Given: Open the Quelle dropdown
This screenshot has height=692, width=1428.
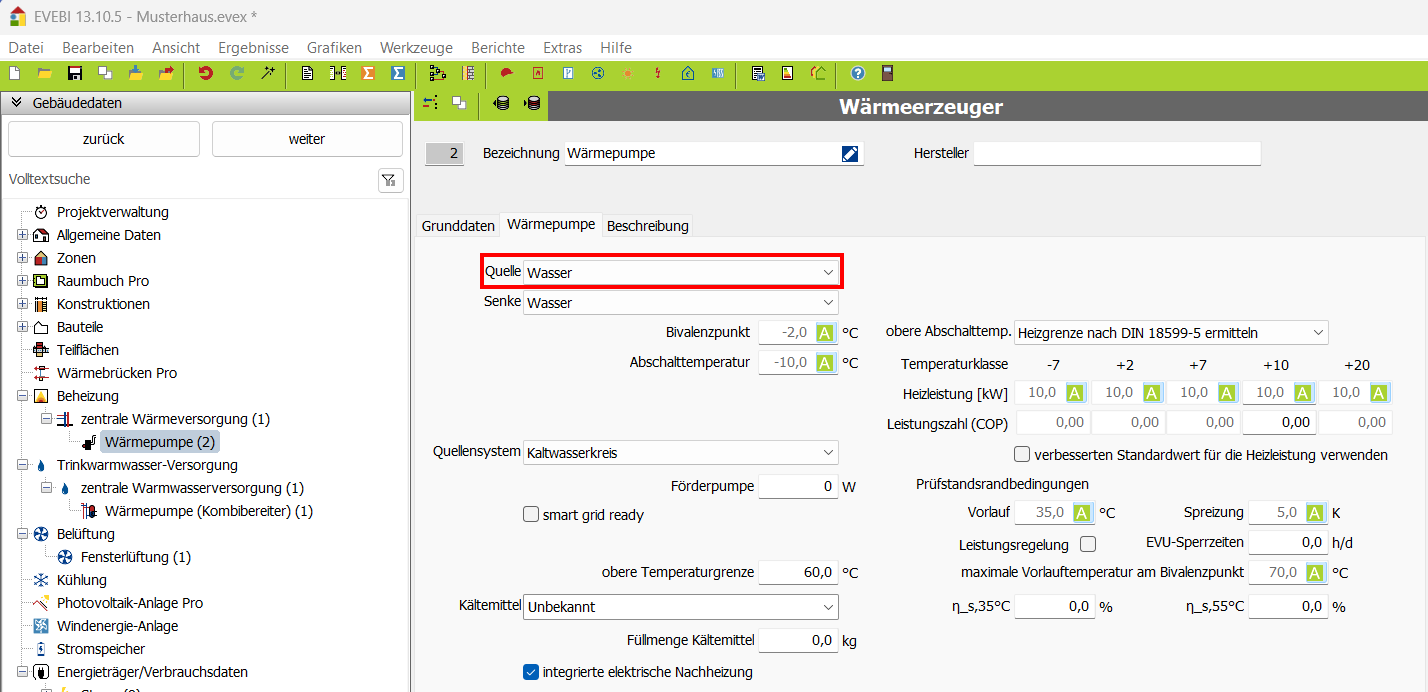Looking at the screenshot, I should pyautogui.click(x=681, y=272).
